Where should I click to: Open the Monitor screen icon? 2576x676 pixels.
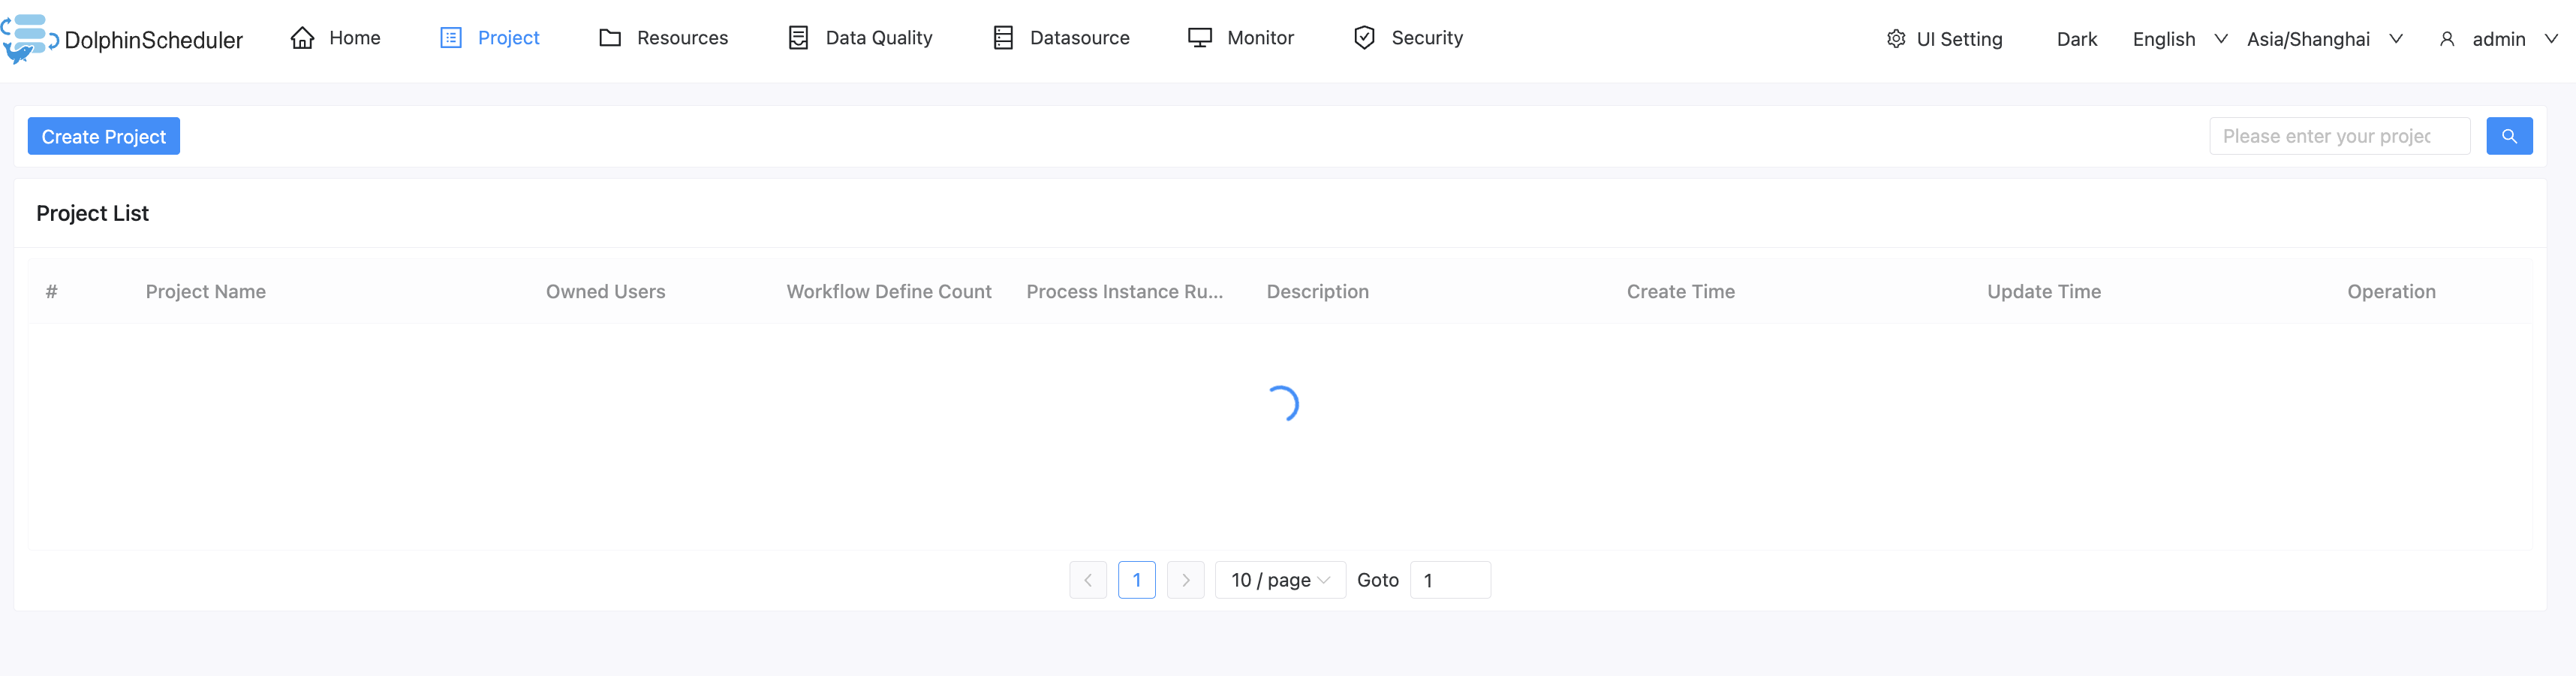[1198, 37]
